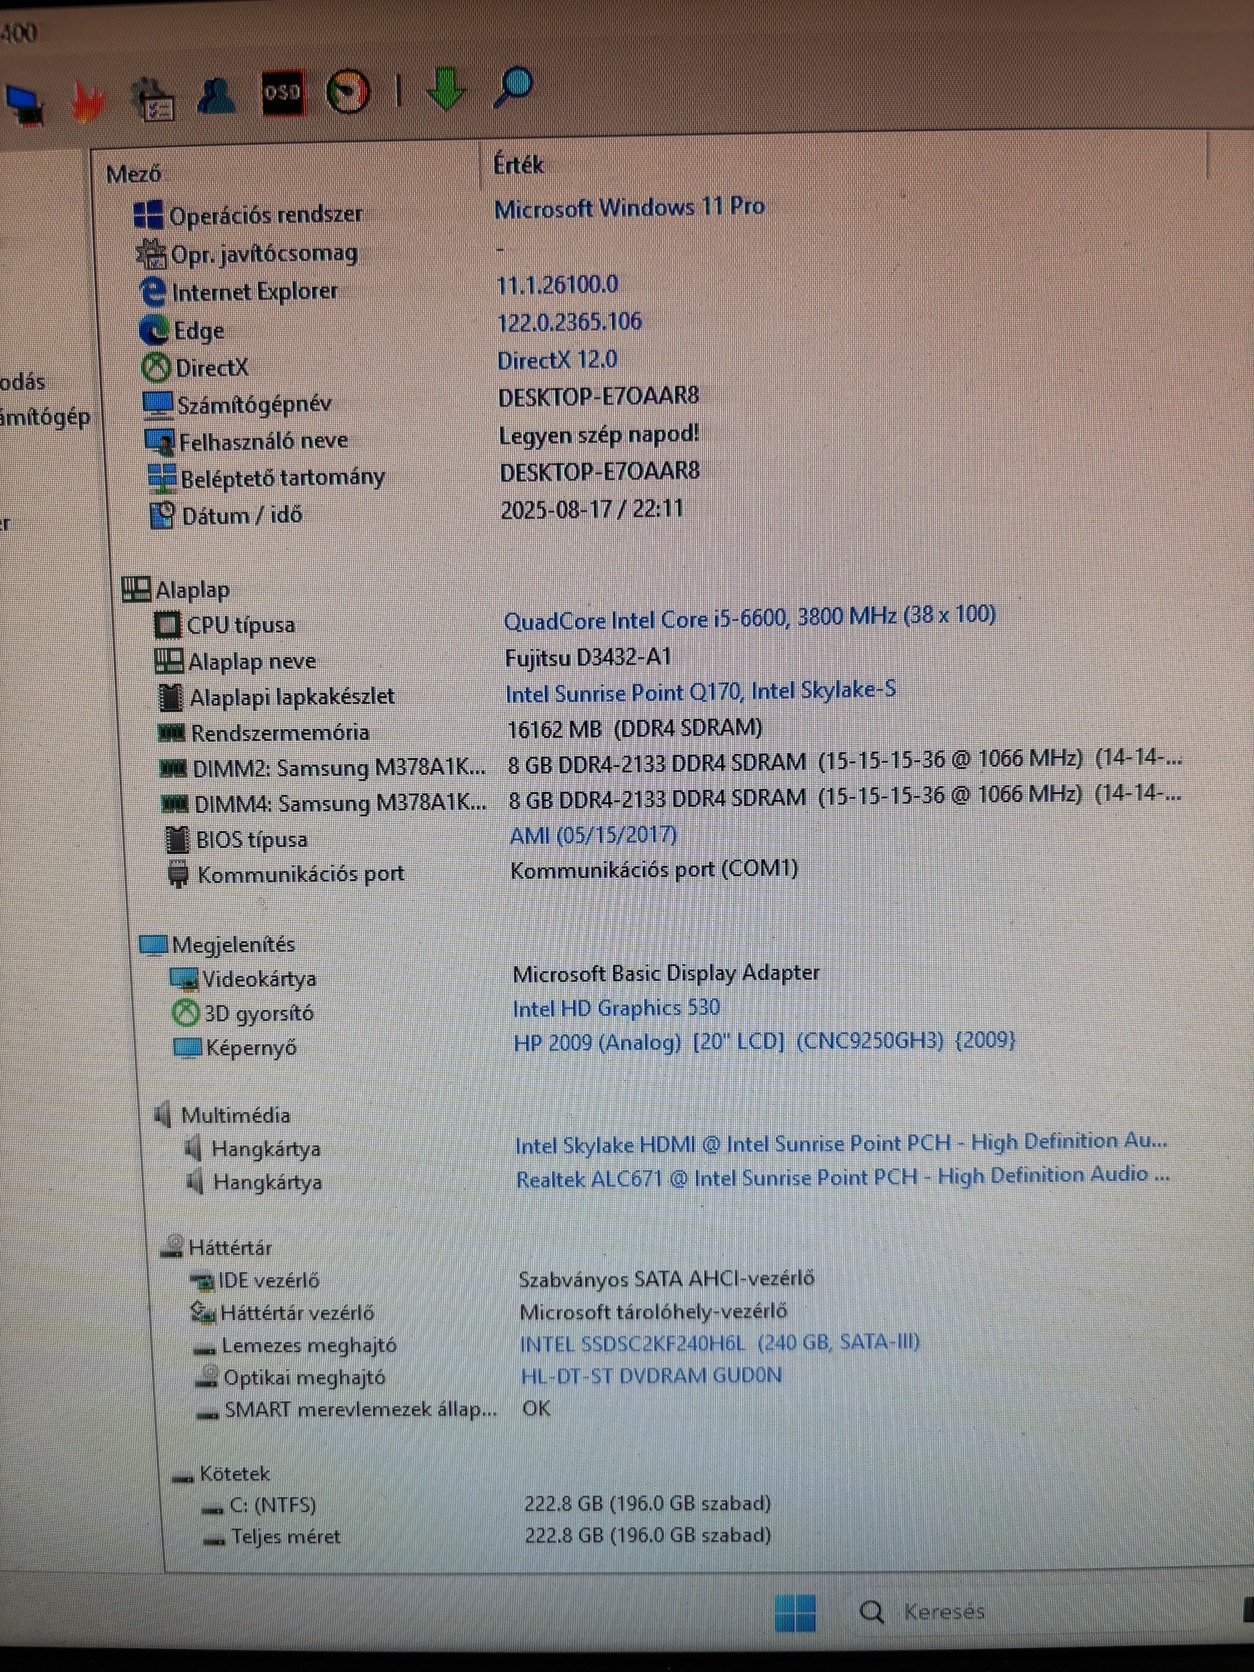This screenshot has width=1254, height=1672.
Task: Click the Internet Explorer row icon
Action: click(x=152, y=292)
